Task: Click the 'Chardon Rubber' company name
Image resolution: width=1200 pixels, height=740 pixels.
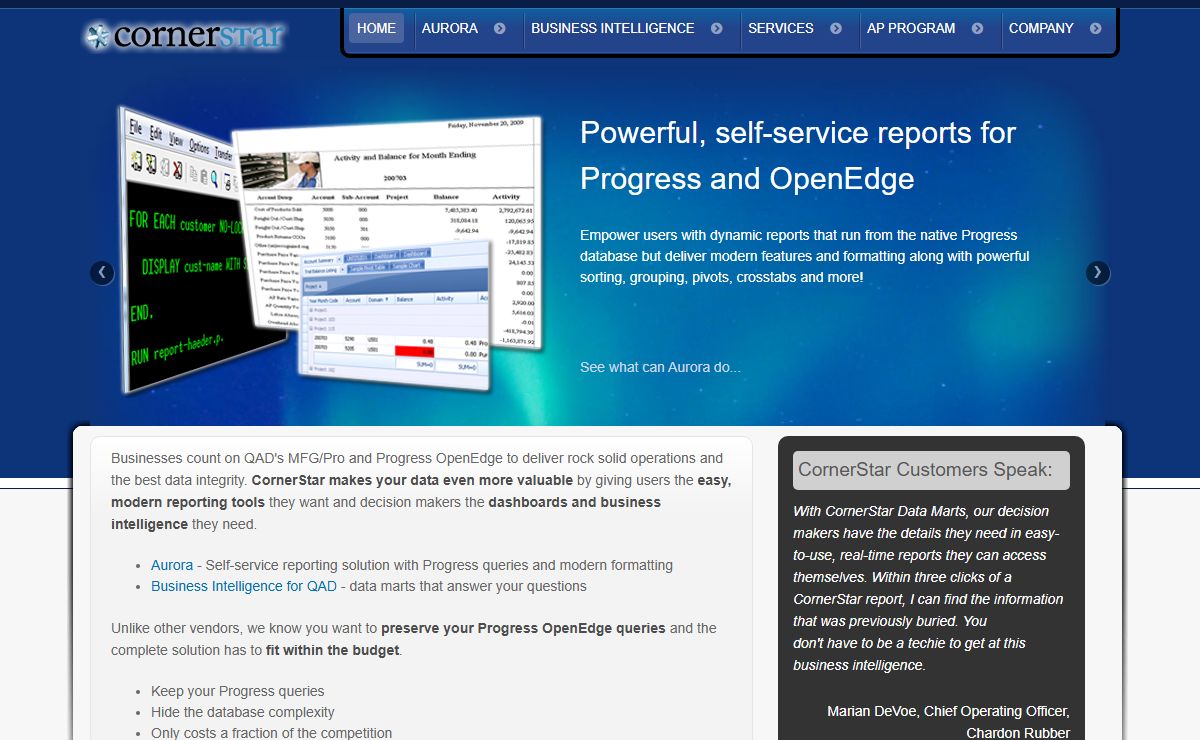Action: pos(1018,733)
